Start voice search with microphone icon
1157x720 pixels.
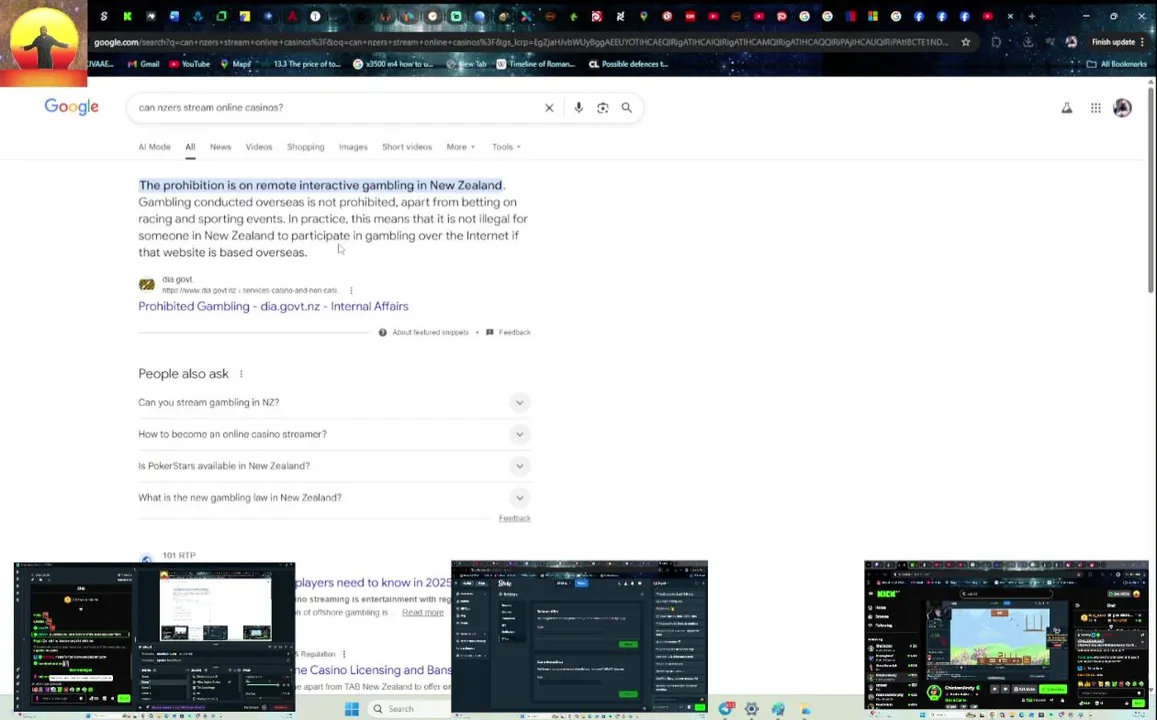(x=578, y=108)
